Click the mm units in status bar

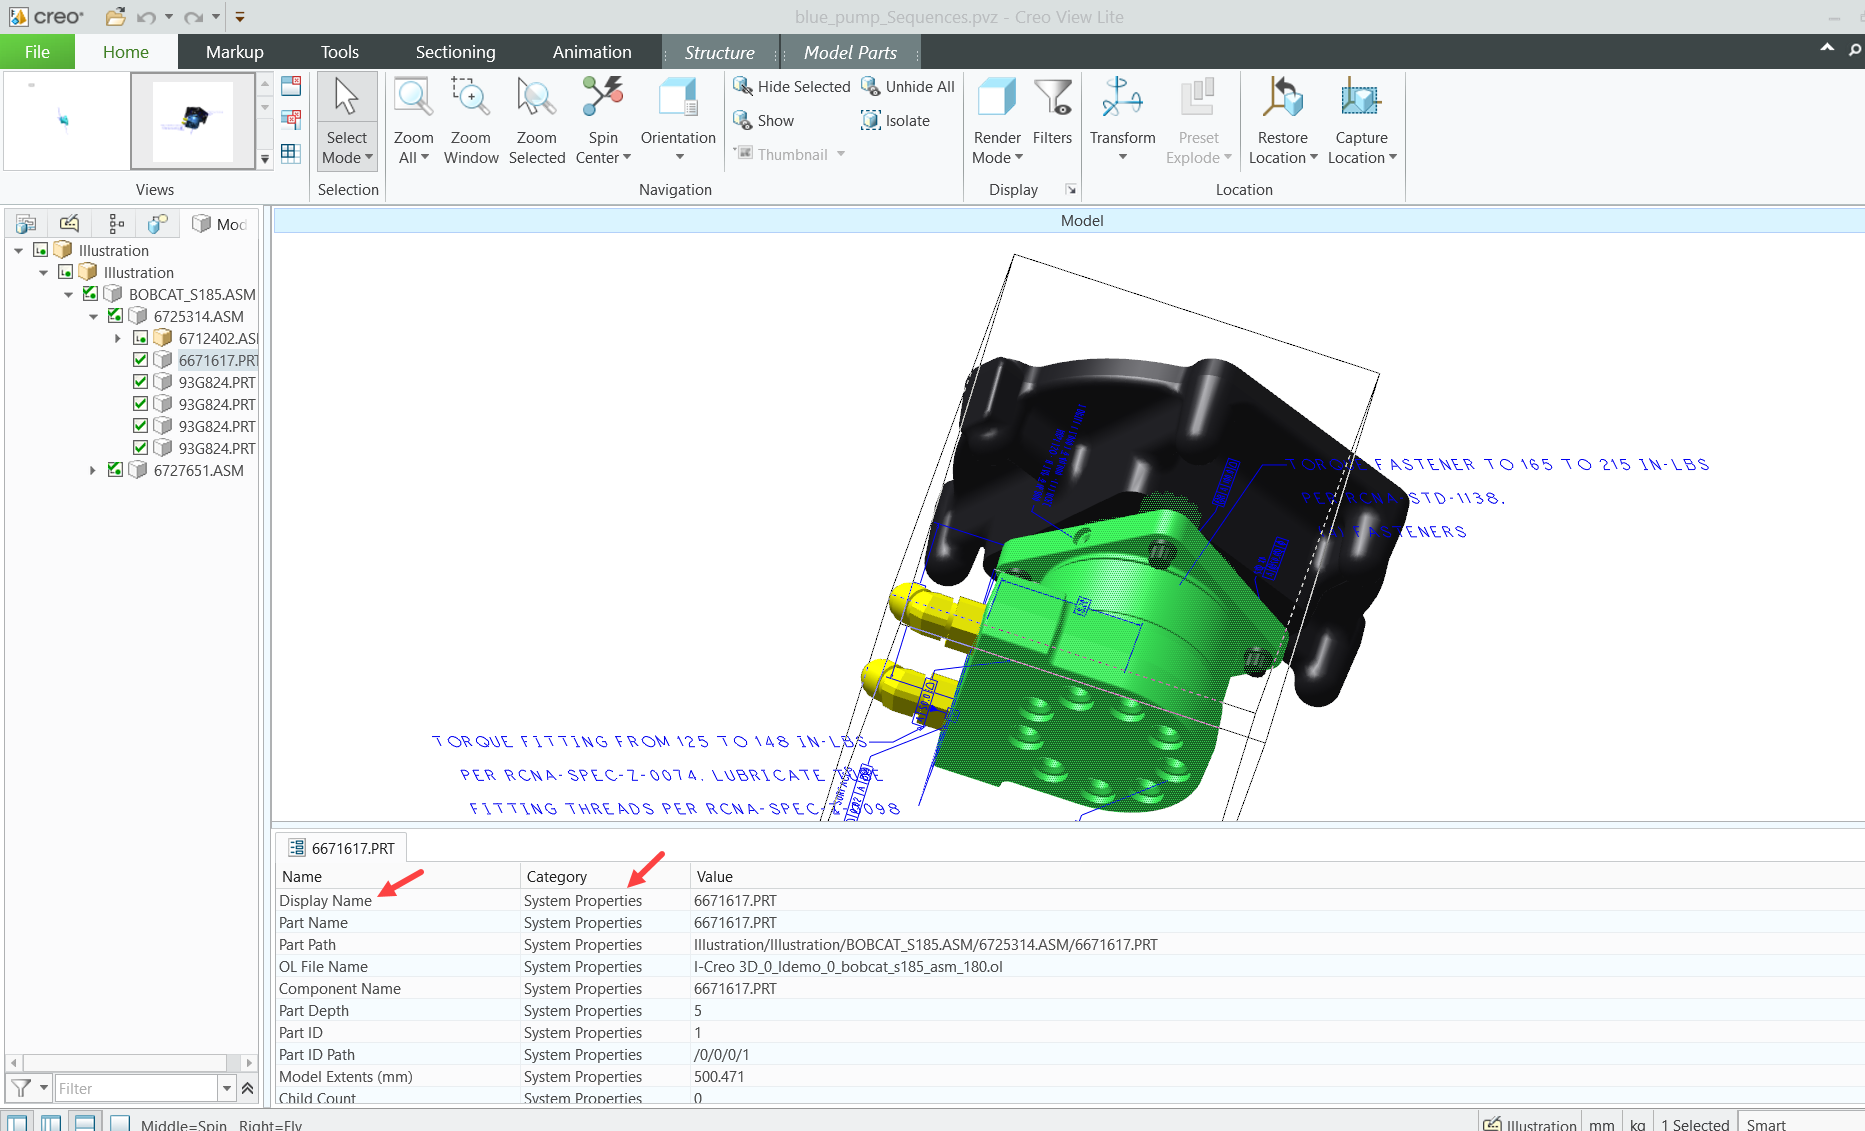[1601, 1124]
